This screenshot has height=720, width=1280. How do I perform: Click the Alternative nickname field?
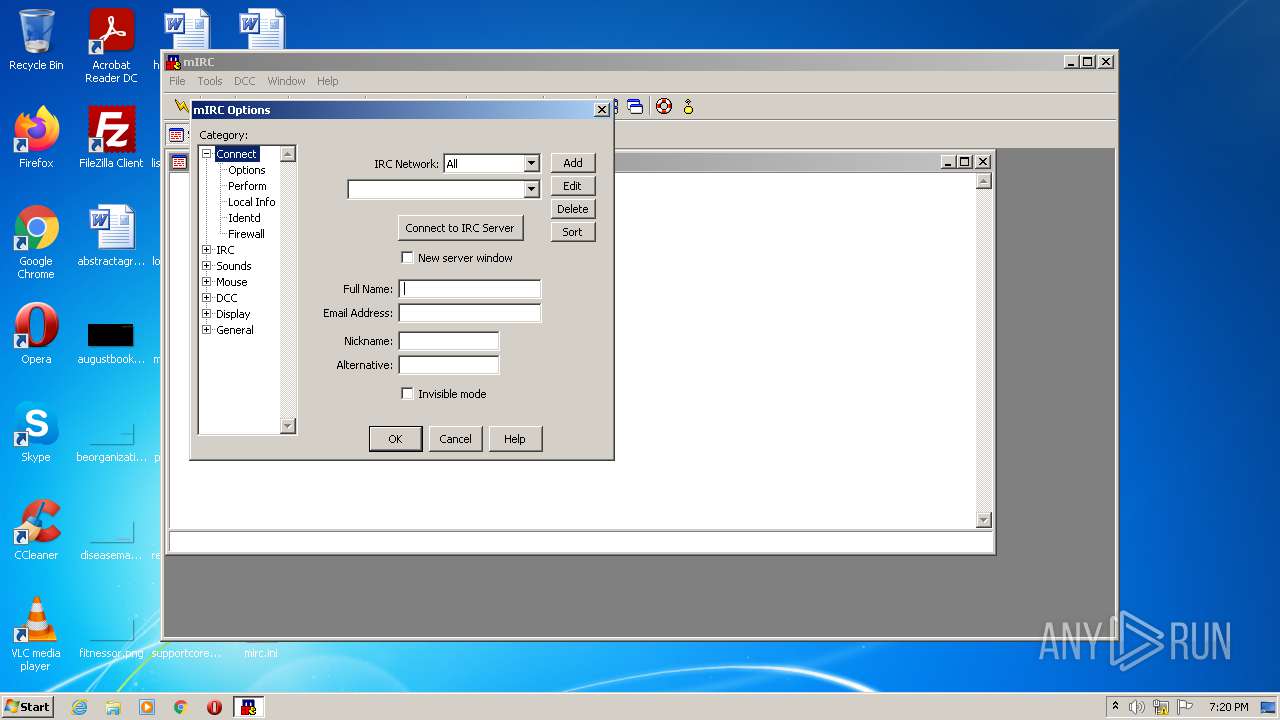pos(449,365)
